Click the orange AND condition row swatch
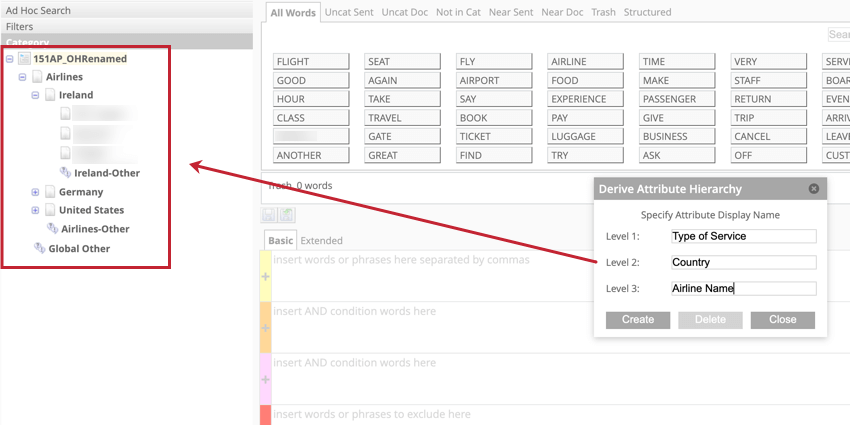The width and height of the screenshot is (850, 425). 266,327
